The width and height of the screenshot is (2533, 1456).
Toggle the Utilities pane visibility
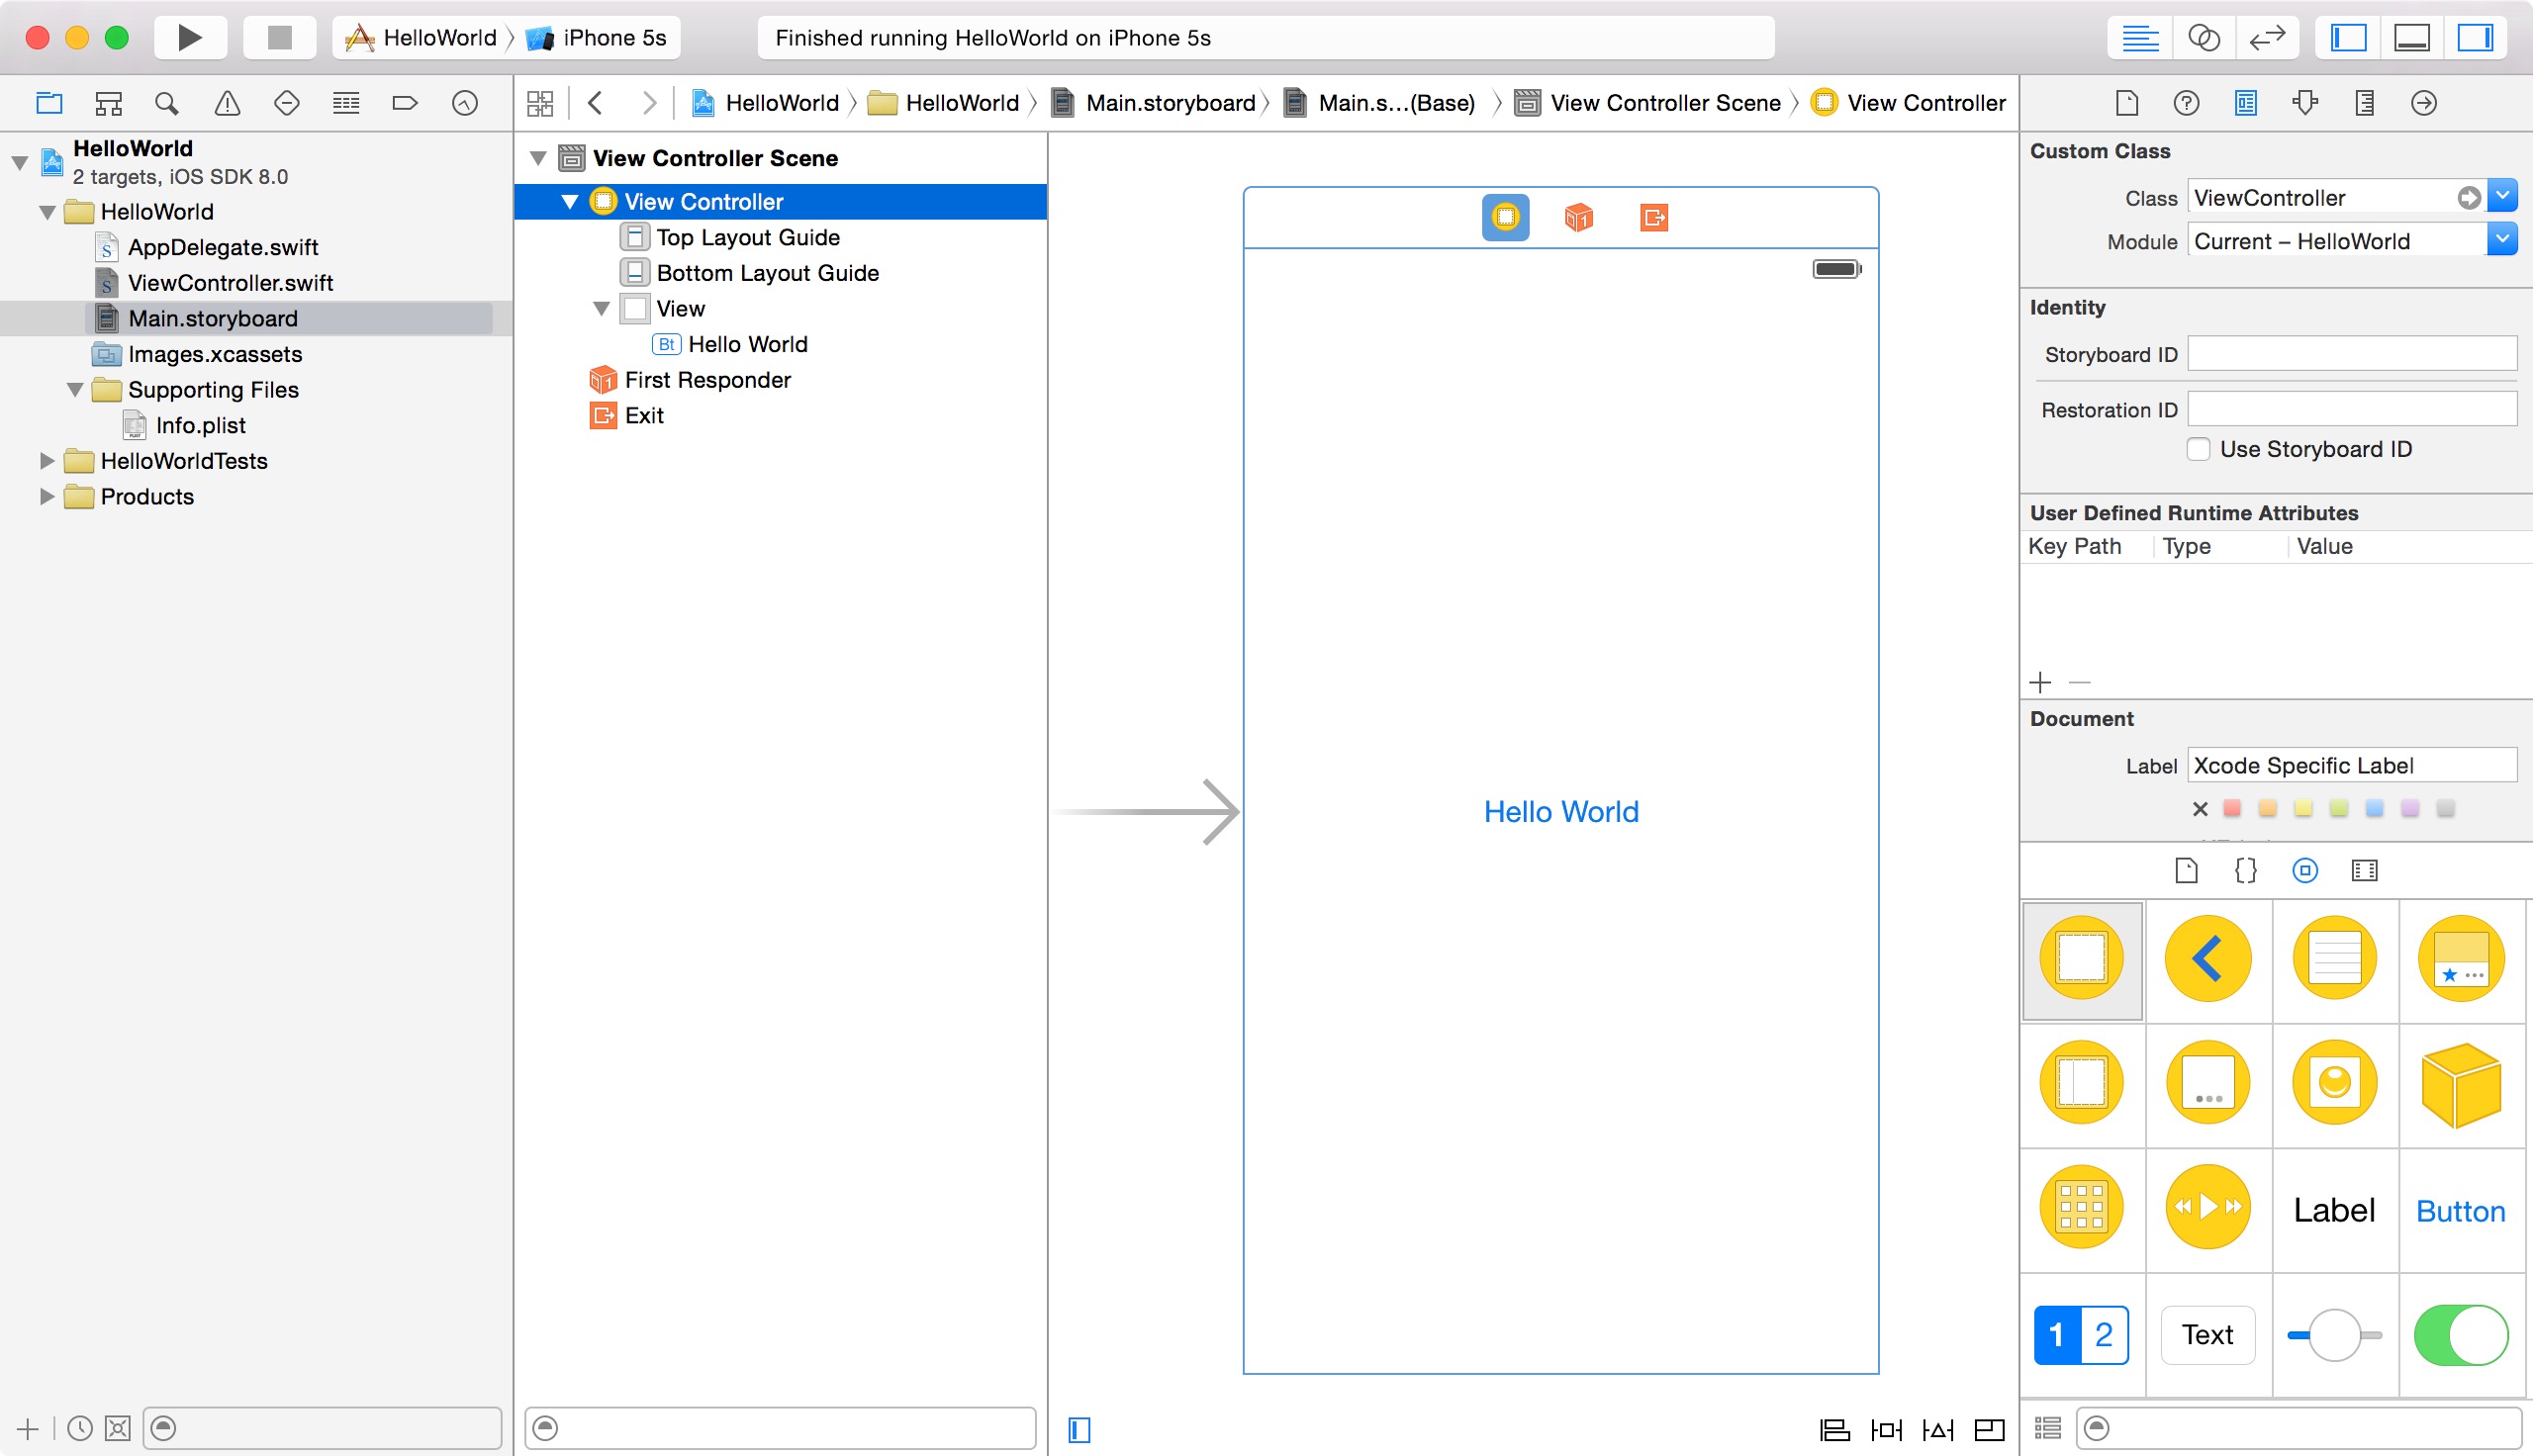point(2475,38)
